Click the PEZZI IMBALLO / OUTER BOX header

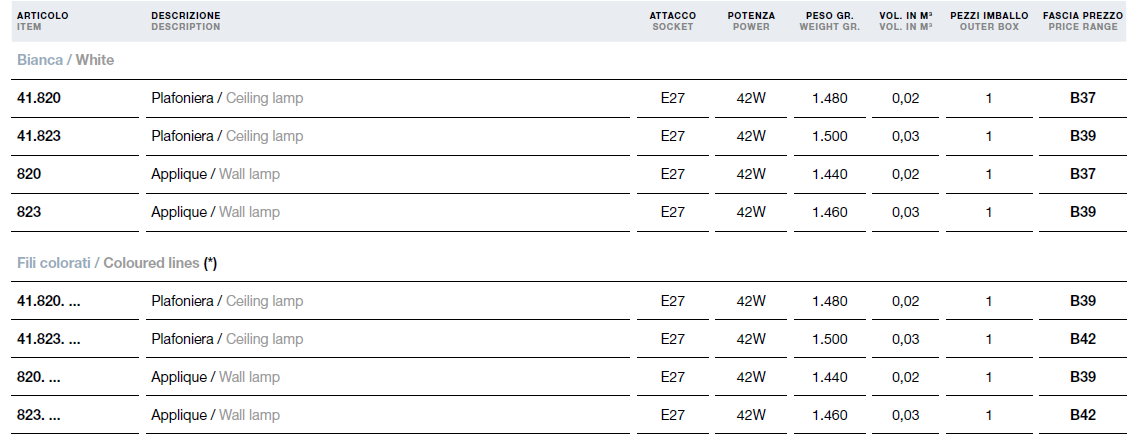click(x=989, y=21)
